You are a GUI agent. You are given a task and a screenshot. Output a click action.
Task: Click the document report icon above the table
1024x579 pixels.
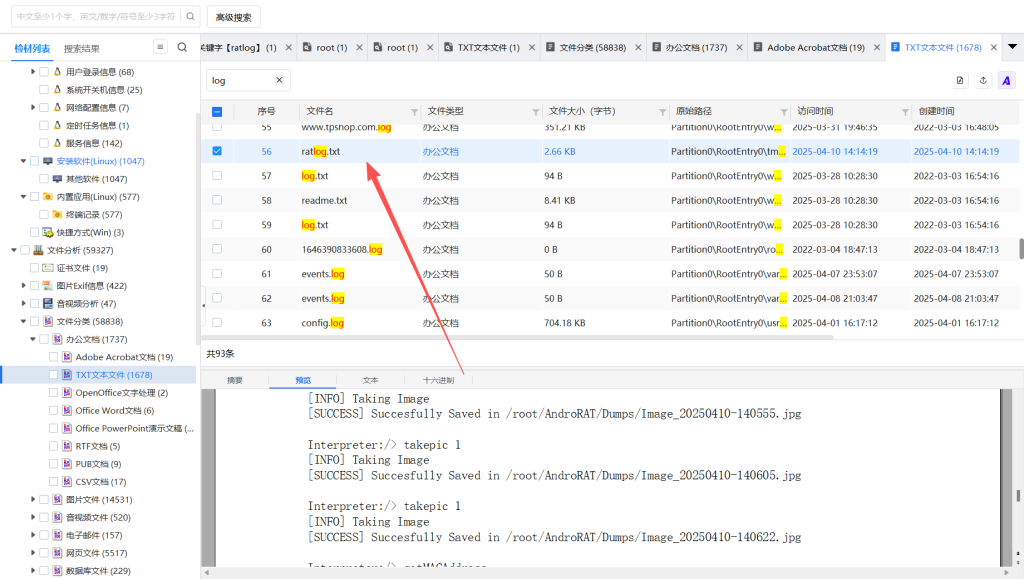tap(960, 80)
